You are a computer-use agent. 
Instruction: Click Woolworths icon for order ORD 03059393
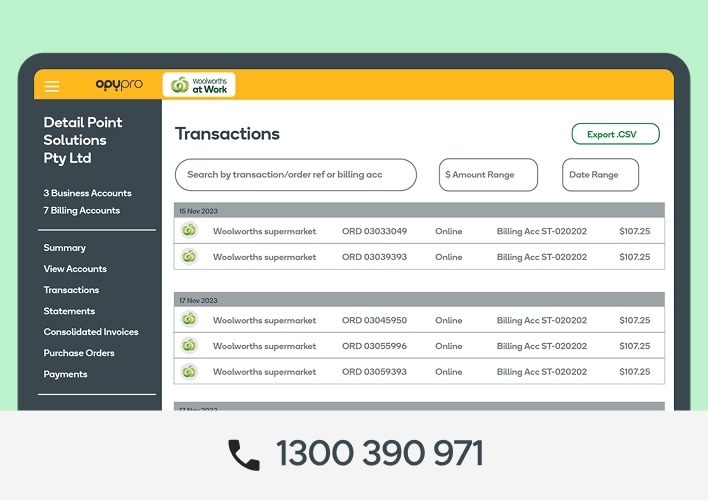pyautogui.click(x=189, y=372)
